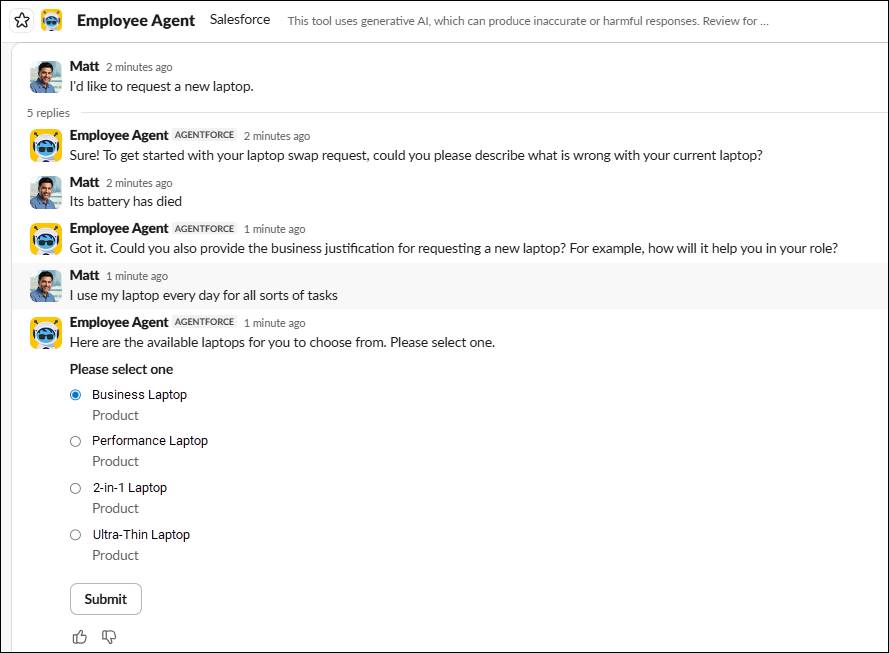Submit the laptop selection

point(106,599)
